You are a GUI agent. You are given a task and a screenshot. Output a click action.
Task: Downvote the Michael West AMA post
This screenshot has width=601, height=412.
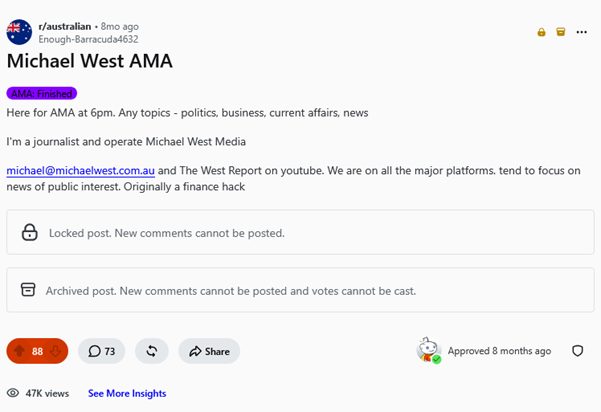click(x=56, y=351)
